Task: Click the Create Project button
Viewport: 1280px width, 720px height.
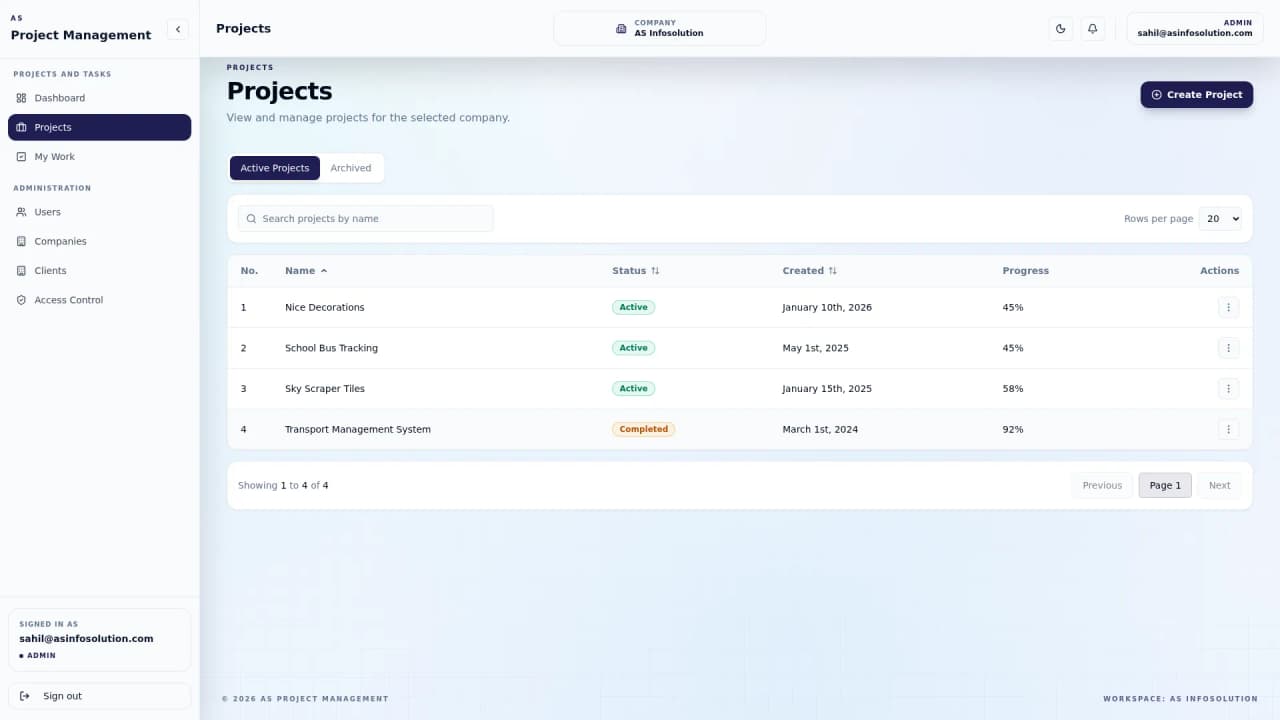Action: pyautogui.click(x=1196, y=94)
